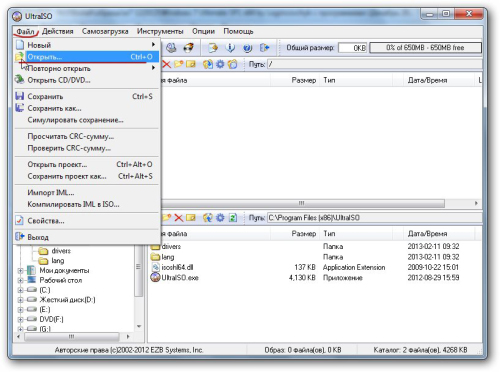
Task: Click the Общий размер 0KB field
Action: 353,48
